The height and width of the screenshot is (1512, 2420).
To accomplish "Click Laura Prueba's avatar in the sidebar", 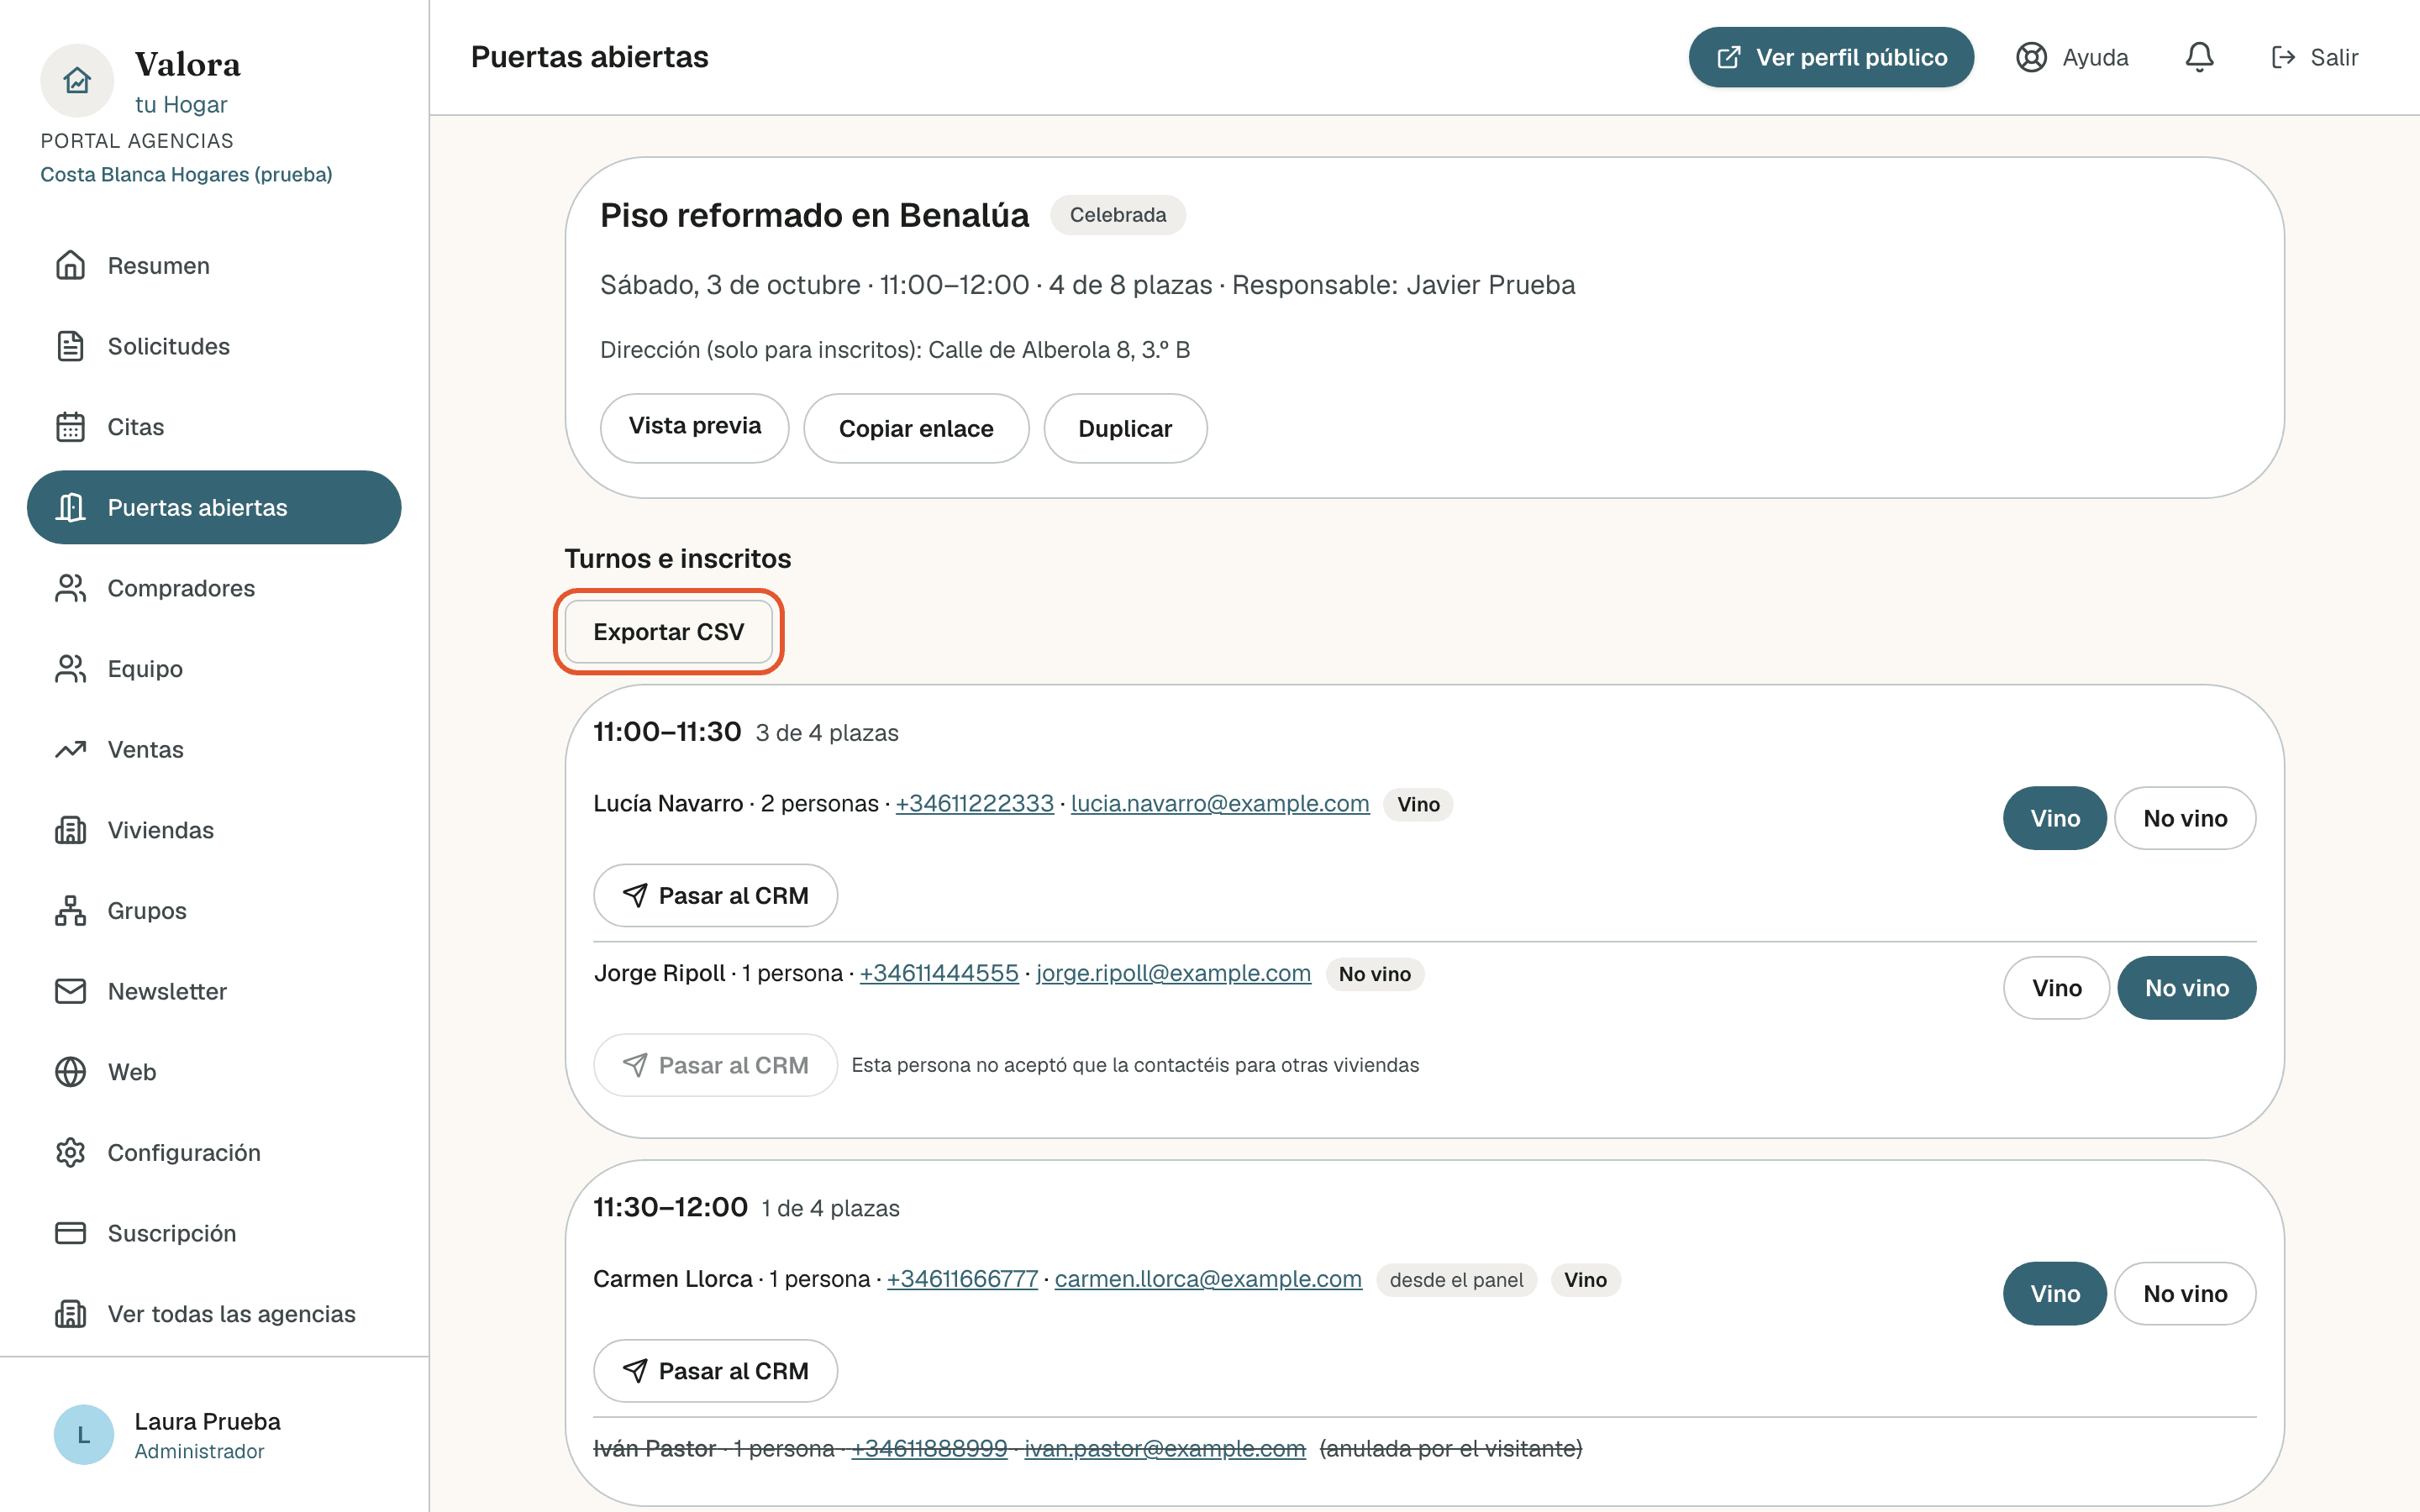I will pyautogui.click(x=83, y=1435).
